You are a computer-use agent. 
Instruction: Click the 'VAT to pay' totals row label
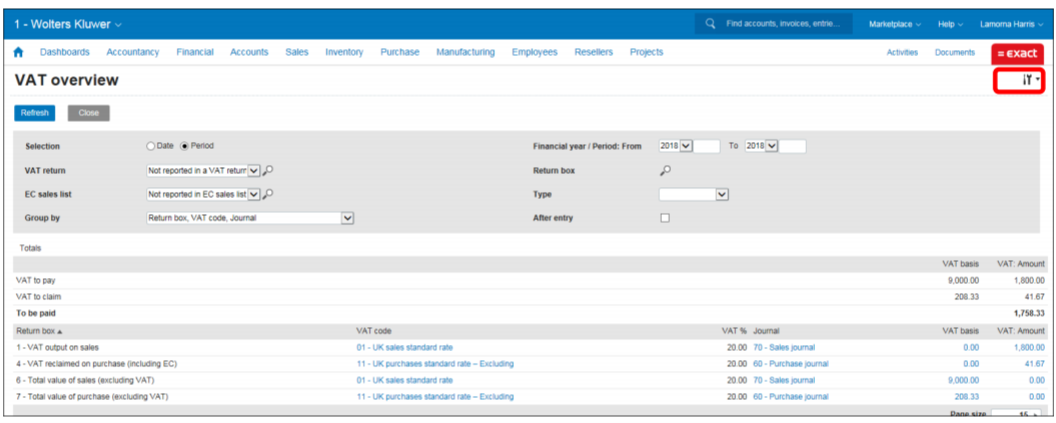coord(34,280)
